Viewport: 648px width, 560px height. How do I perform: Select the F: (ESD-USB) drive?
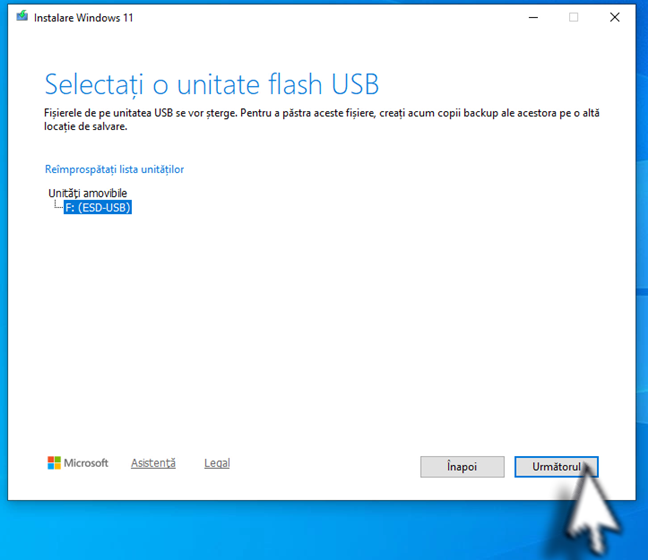[x=98, y=207]
